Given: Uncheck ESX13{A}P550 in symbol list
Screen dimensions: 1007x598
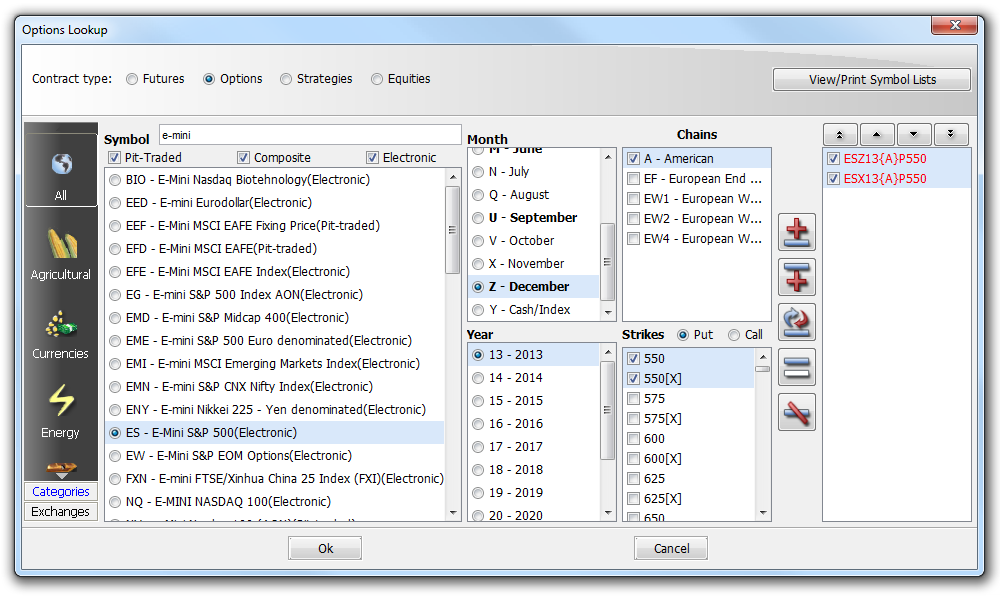Looking at the screenshot, I should (x=834, y=179).
